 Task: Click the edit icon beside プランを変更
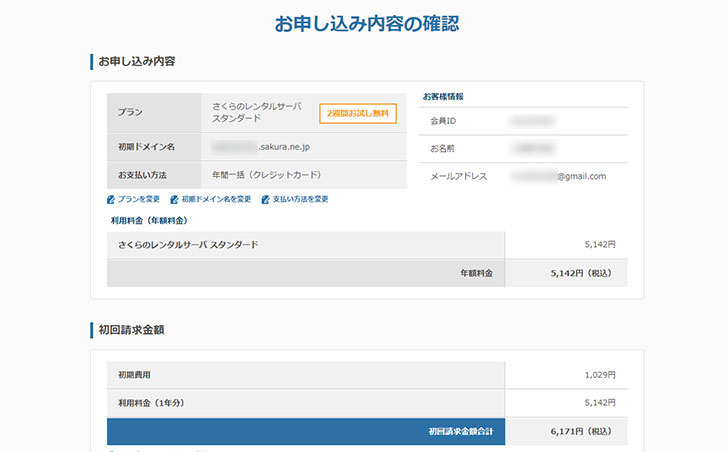(x=111, y=200)
